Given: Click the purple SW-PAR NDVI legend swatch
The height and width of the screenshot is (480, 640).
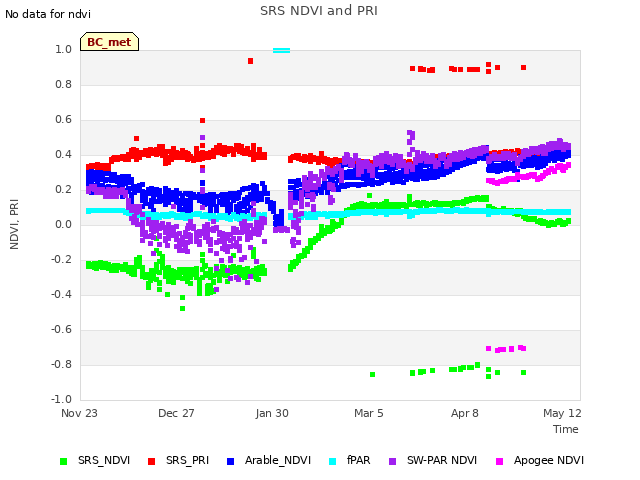Looking at the screenshot, I should [x=392, y=461].
